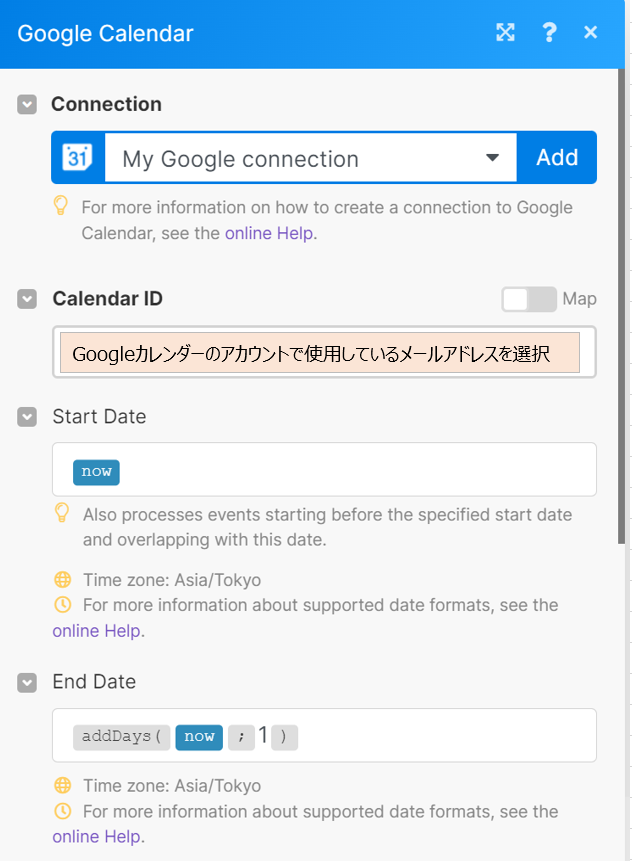The width and height of the screenshot is (632, 861).
Task: Click the clock icon under End Date
Action: click(x=63, y=810)
